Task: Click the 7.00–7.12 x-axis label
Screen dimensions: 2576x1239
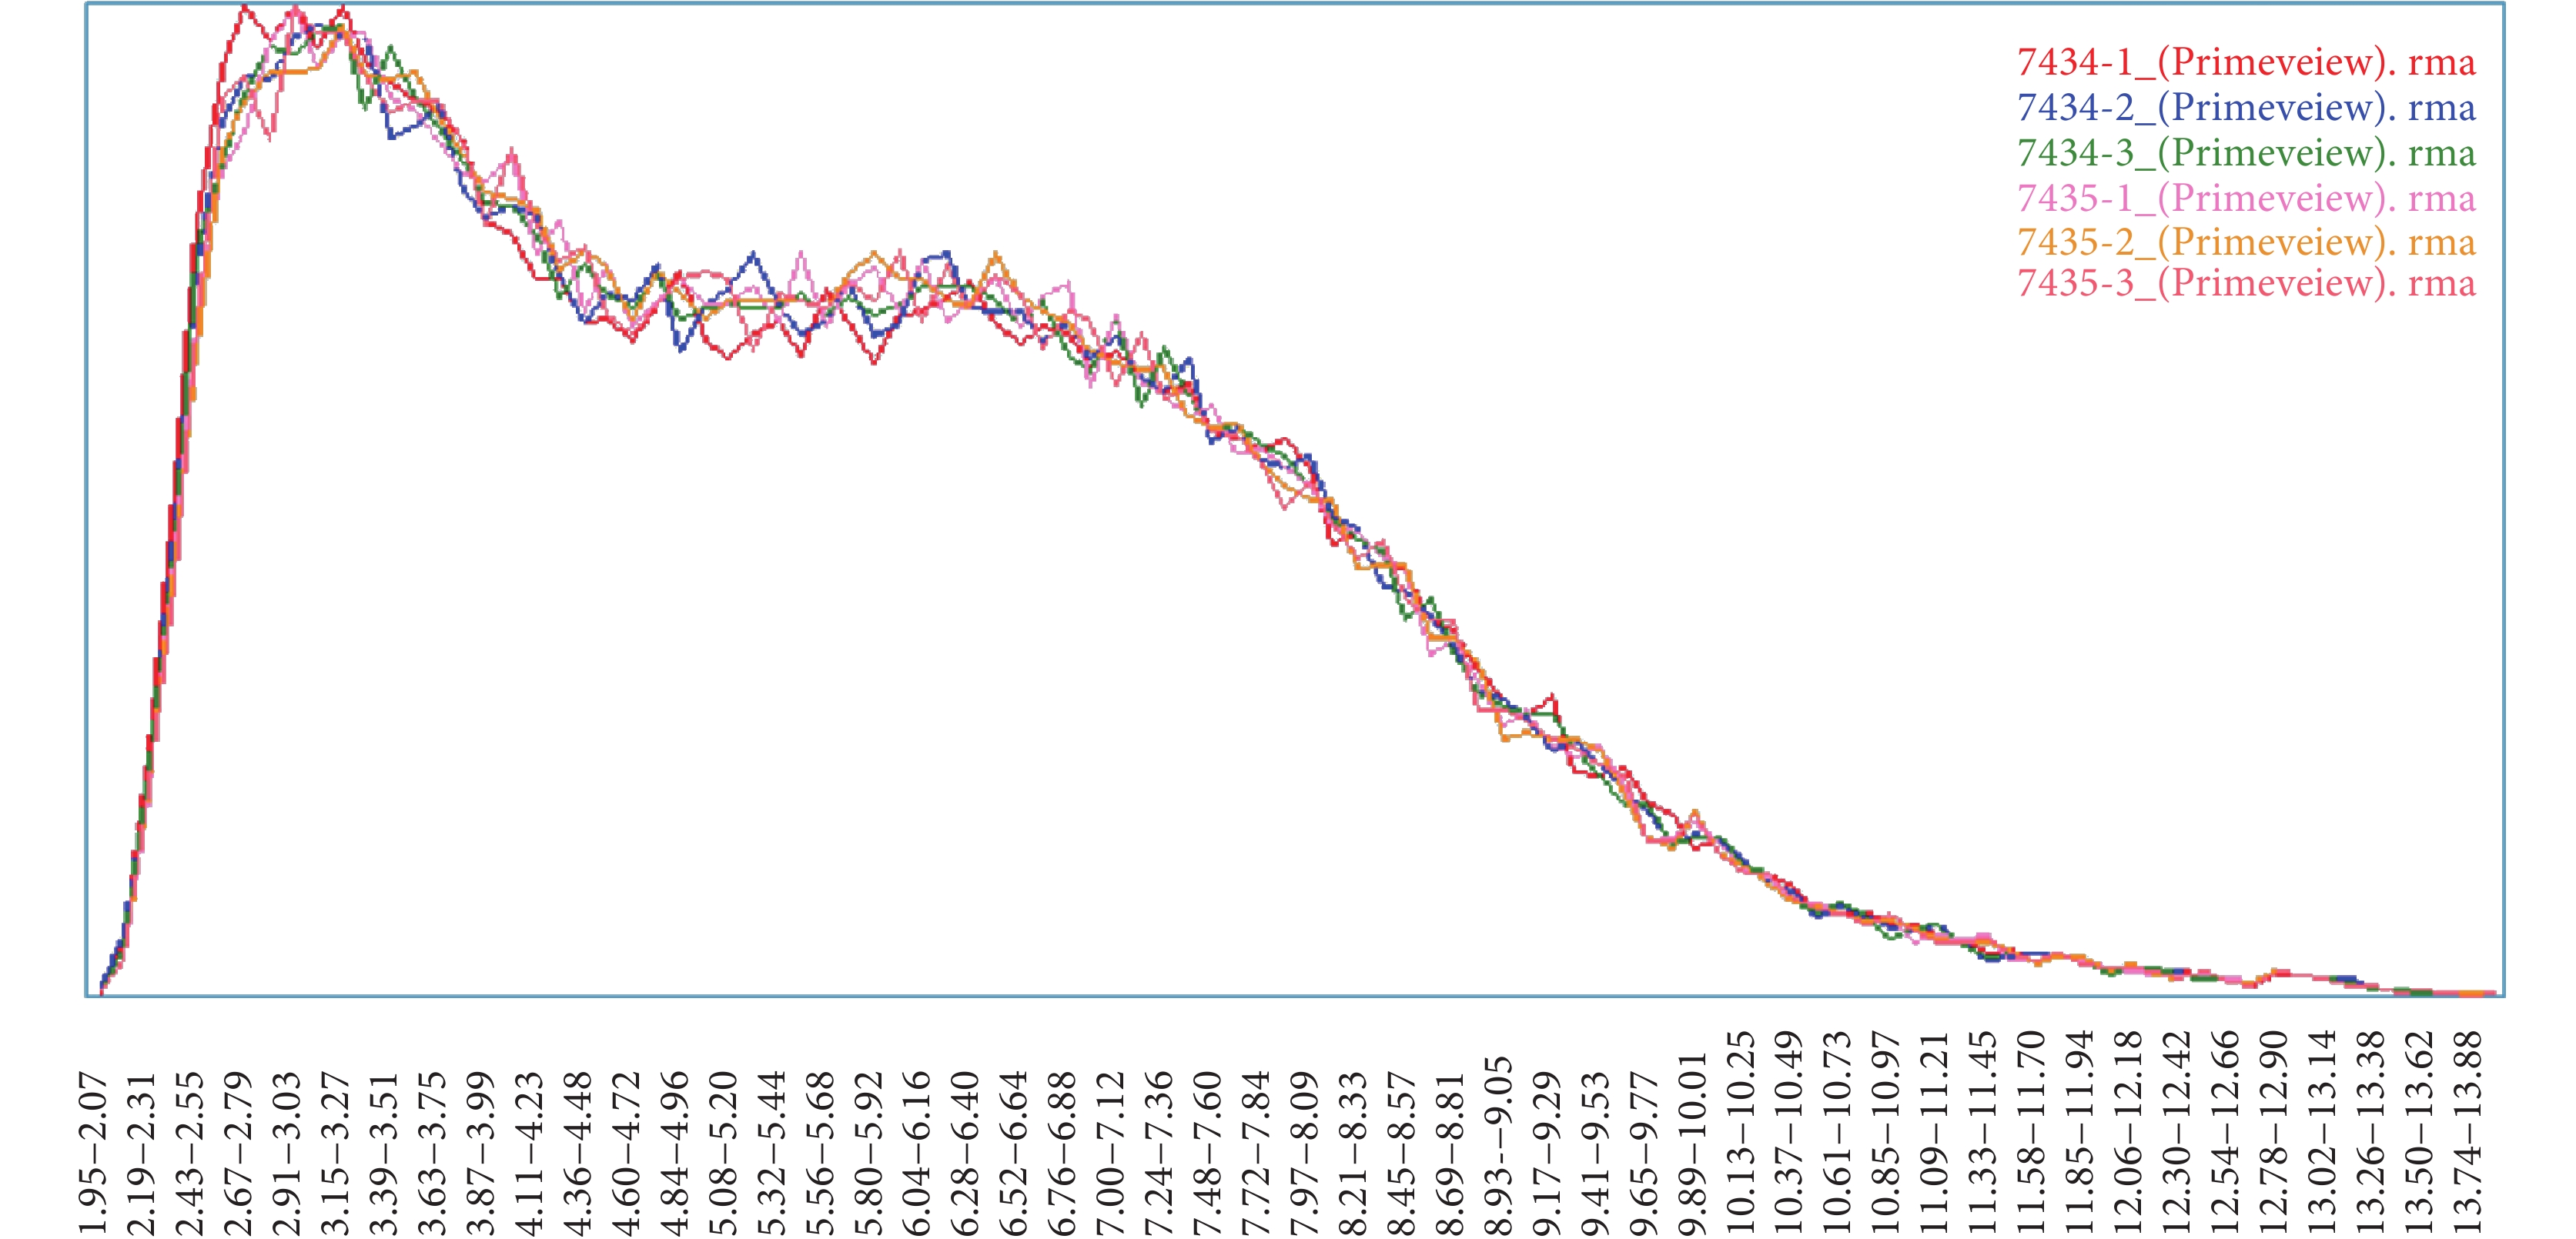Action: click(x=1111, y=1152)
